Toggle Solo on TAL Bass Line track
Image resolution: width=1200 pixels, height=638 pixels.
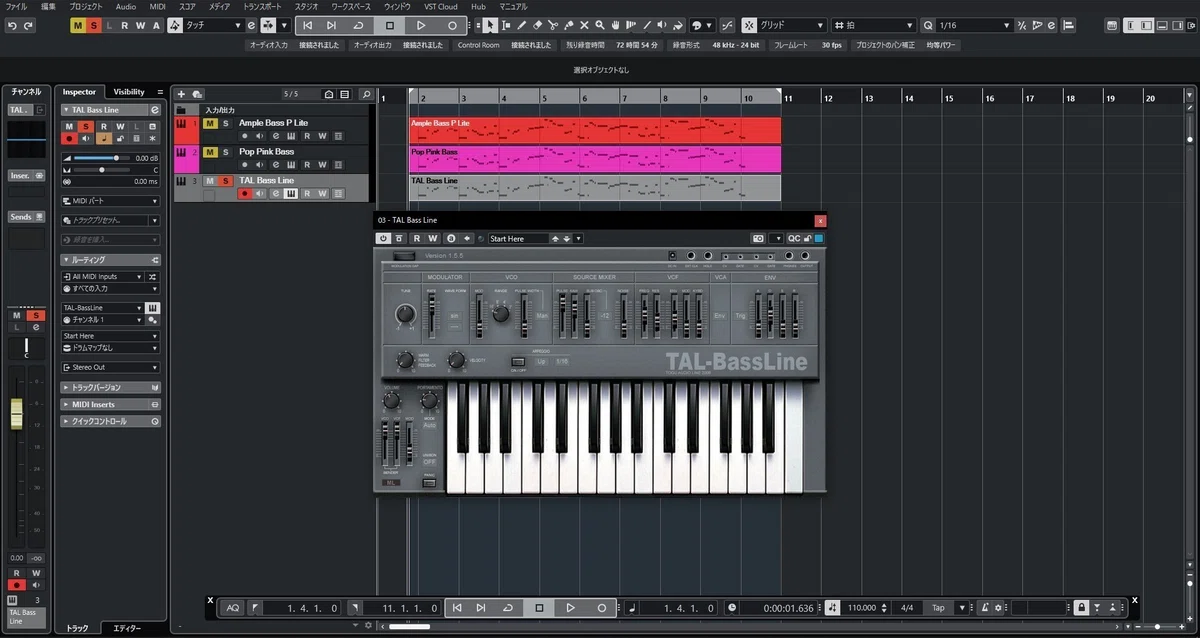(x=226, y=180)
